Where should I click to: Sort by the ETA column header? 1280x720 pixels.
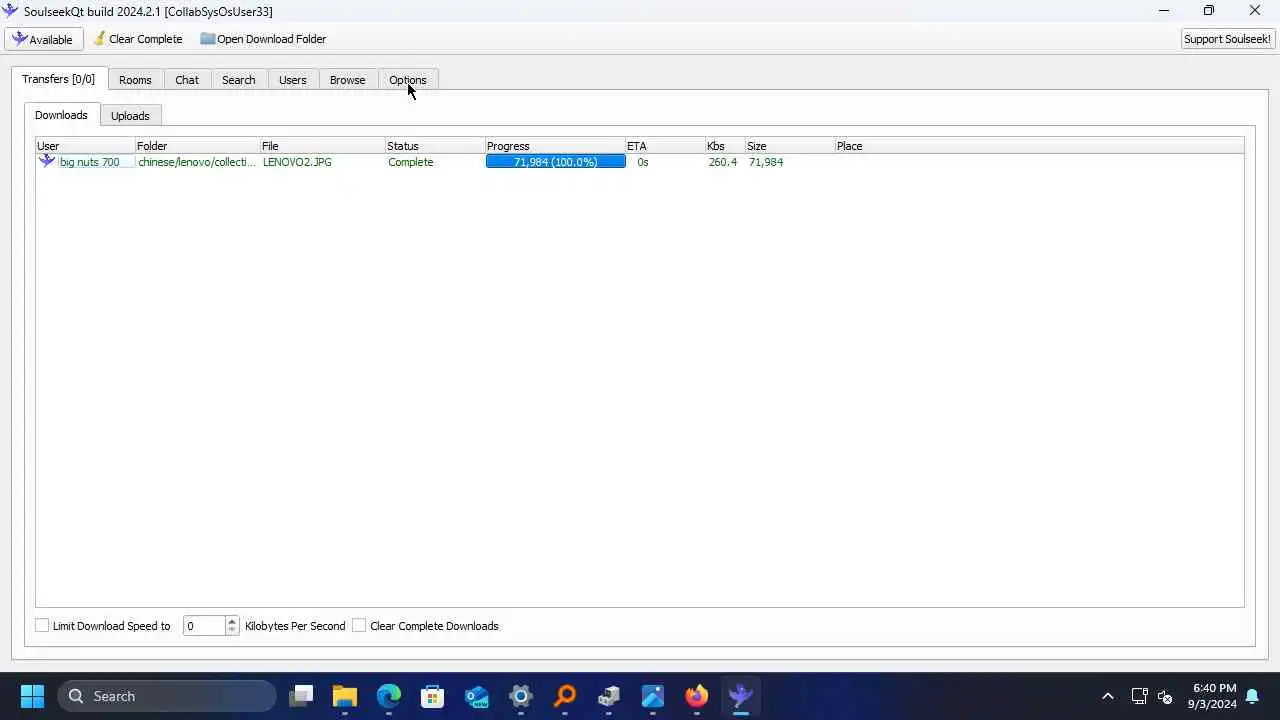665,146
